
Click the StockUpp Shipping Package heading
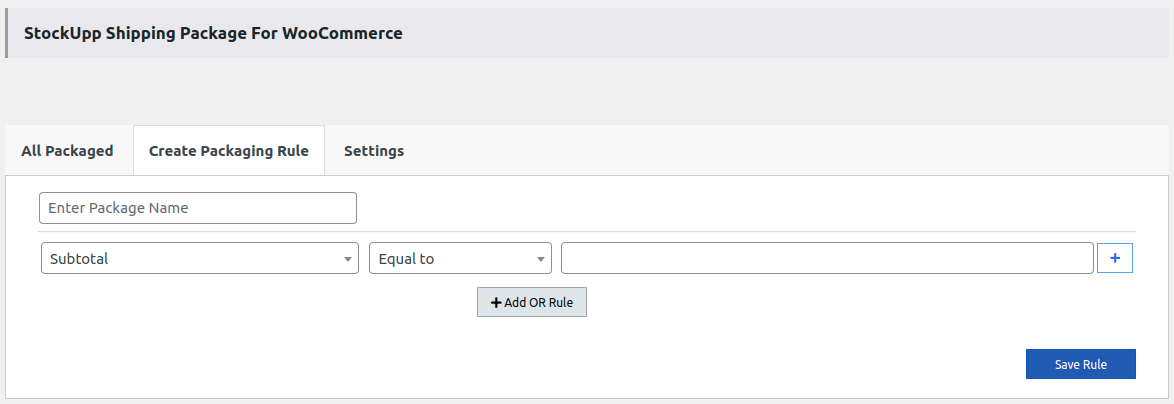212,33
